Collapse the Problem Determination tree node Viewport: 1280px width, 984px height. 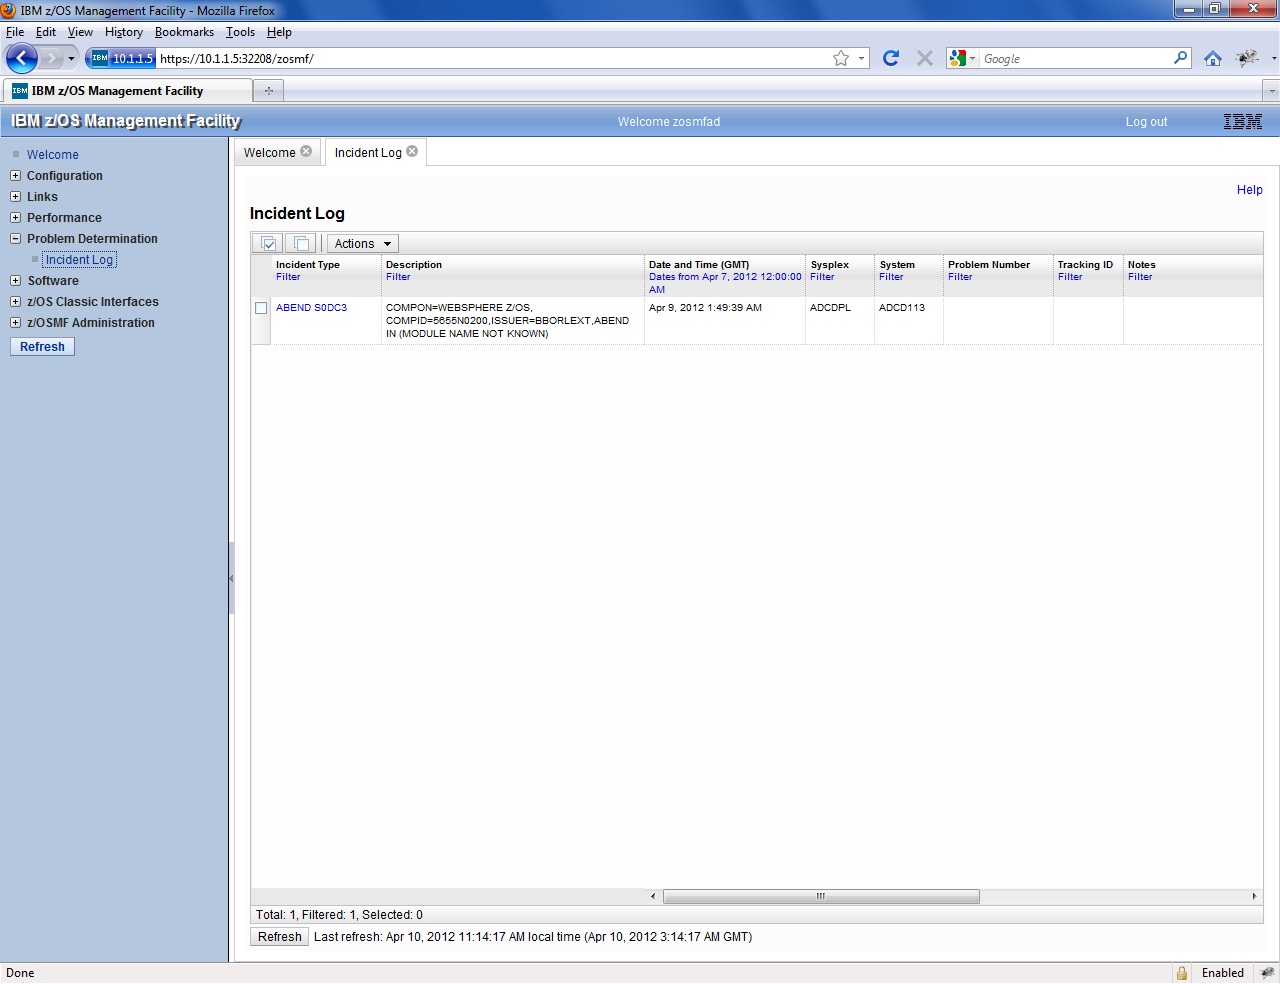coord(15,239)
